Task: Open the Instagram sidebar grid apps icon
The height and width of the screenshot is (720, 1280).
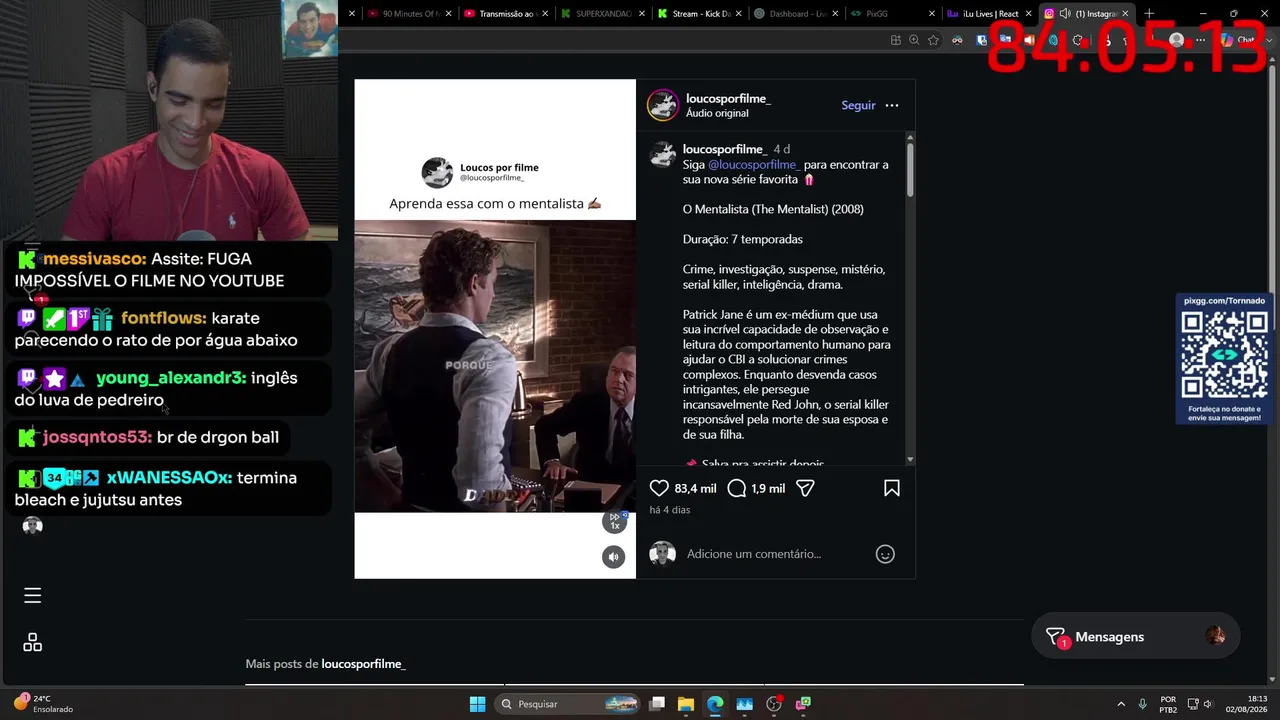Action: click(x=33, y=642)
